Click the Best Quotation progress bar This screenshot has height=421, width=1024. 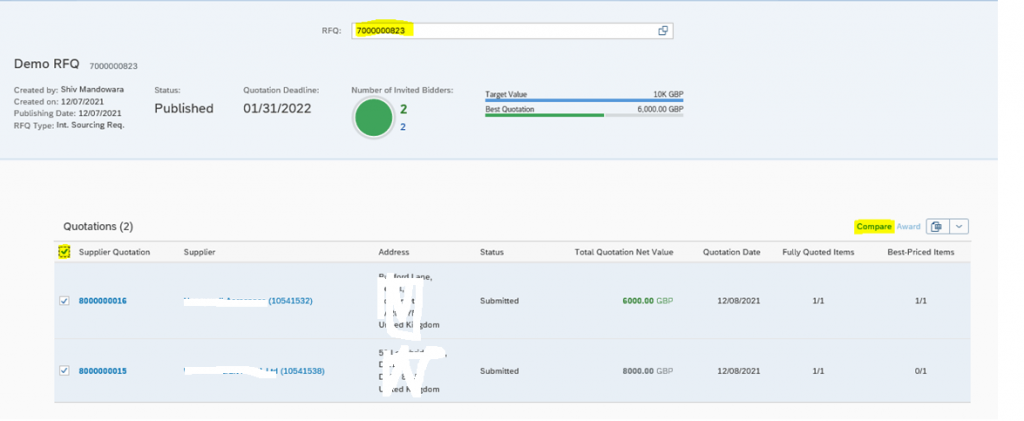tap(584, 115)
